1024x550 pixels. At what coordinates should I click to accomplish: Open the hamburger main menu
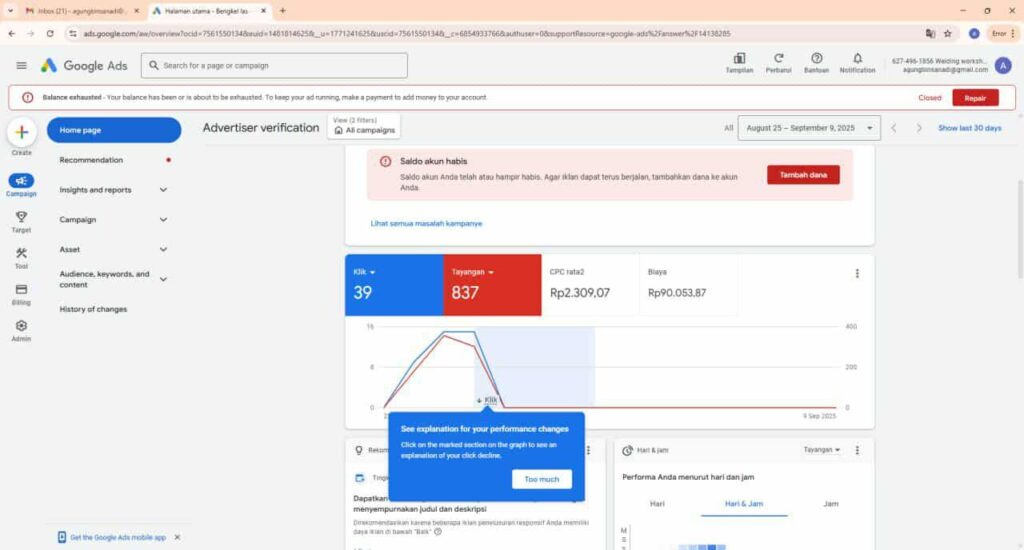click(x=21, y=65)
